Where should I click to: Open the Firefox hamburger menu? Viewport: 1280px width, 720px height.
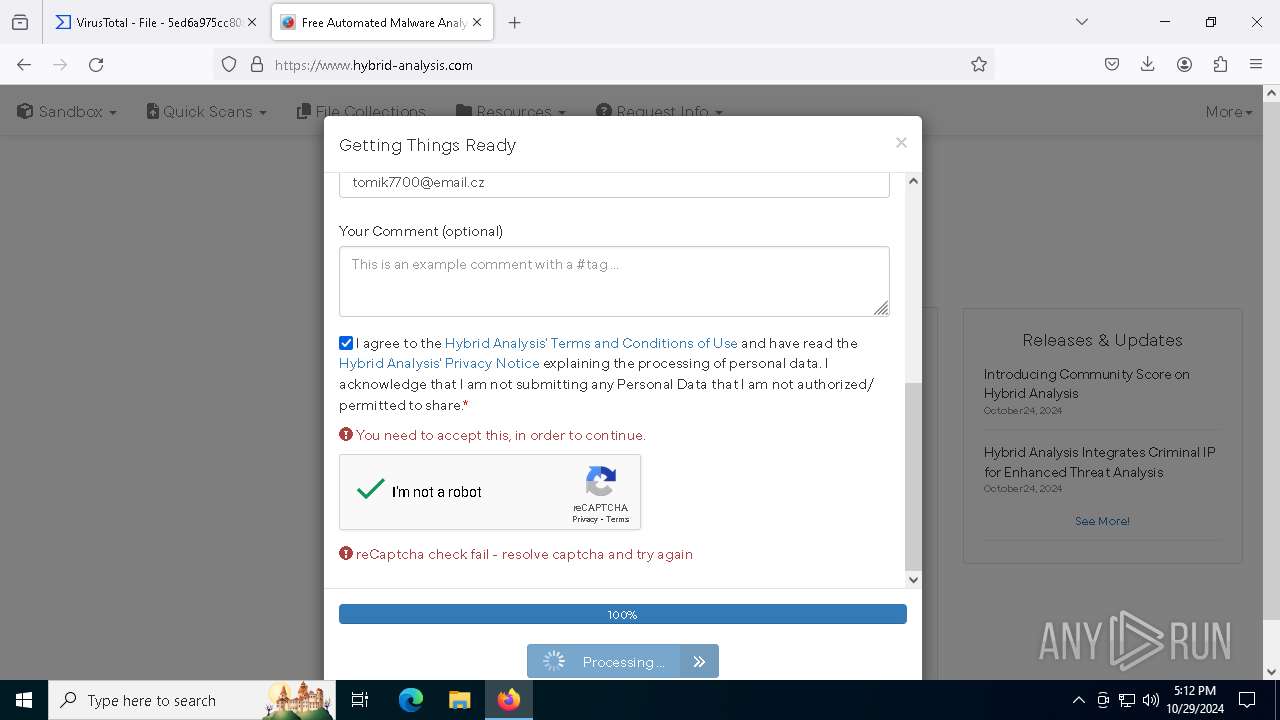tap(1256, 64)
